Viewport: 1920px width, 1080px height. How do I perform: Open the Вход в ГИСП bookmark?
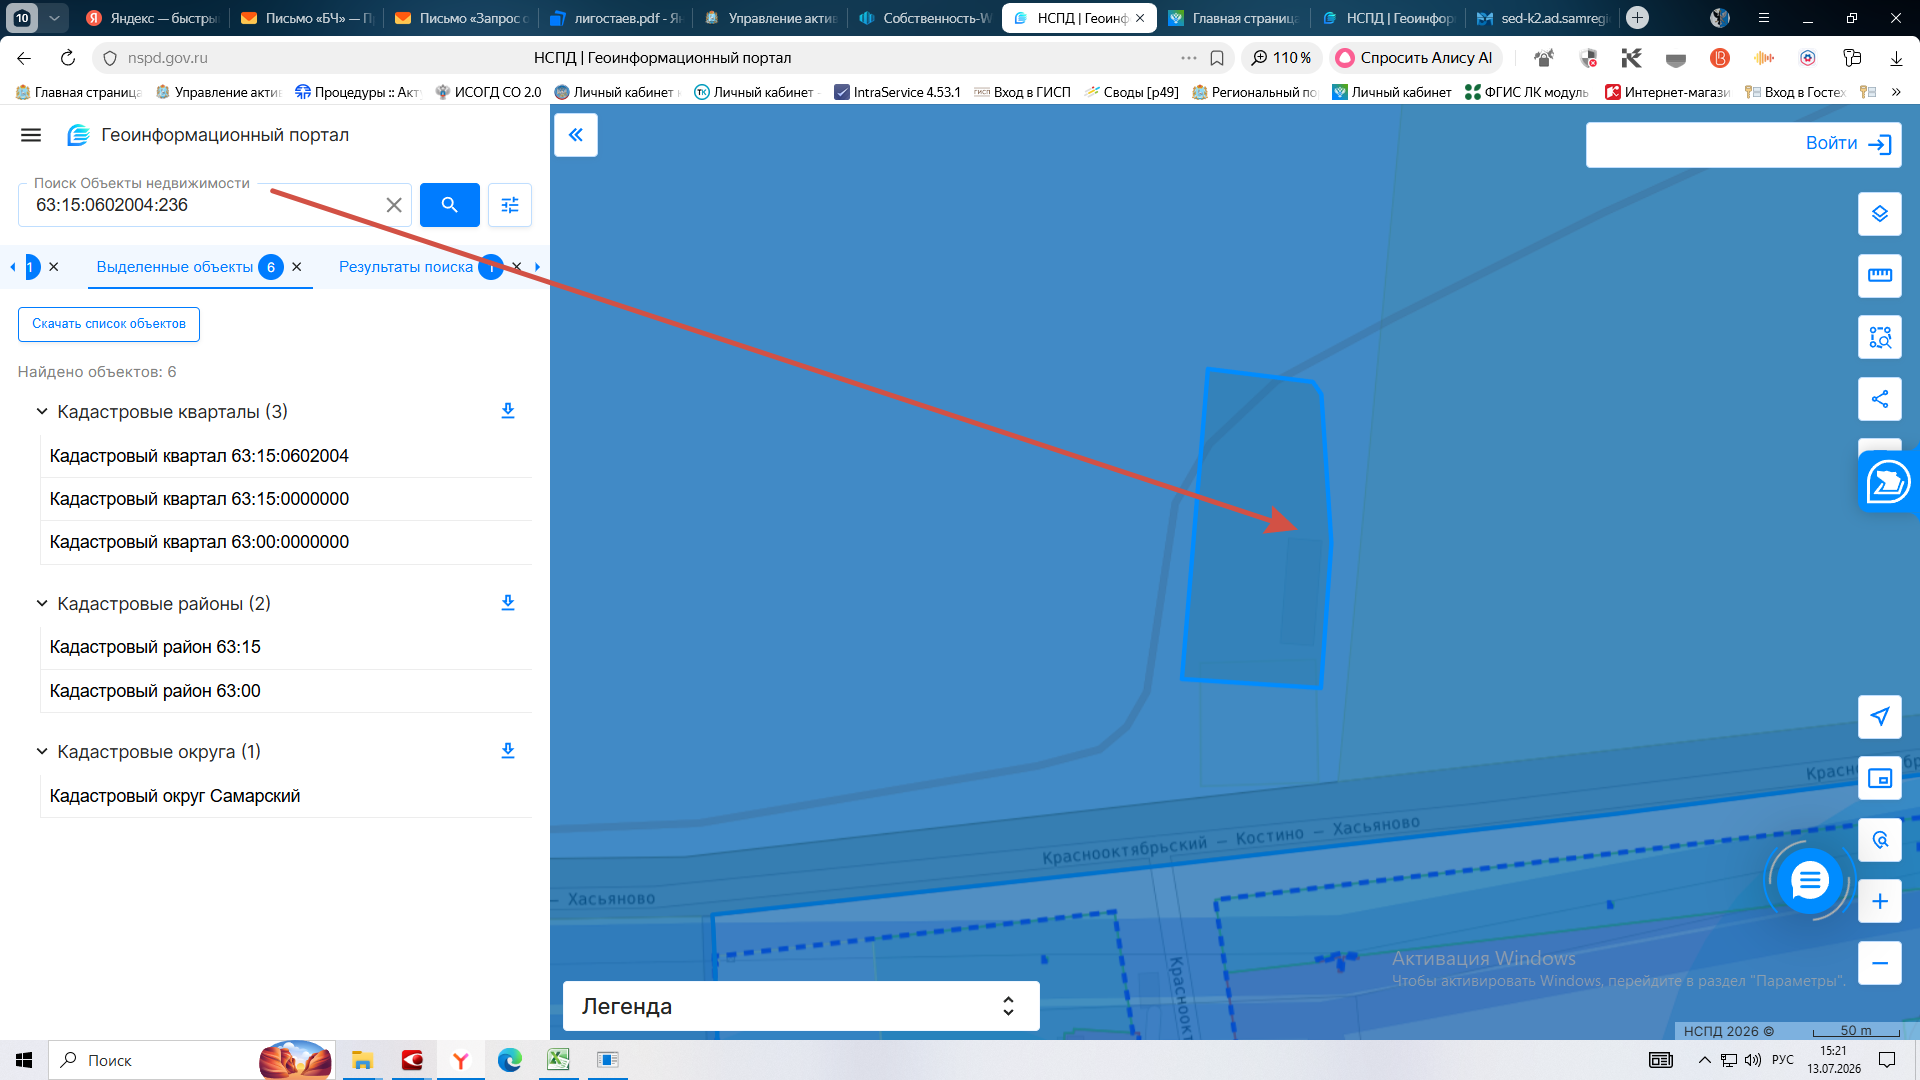click(x=1023, y=92)
